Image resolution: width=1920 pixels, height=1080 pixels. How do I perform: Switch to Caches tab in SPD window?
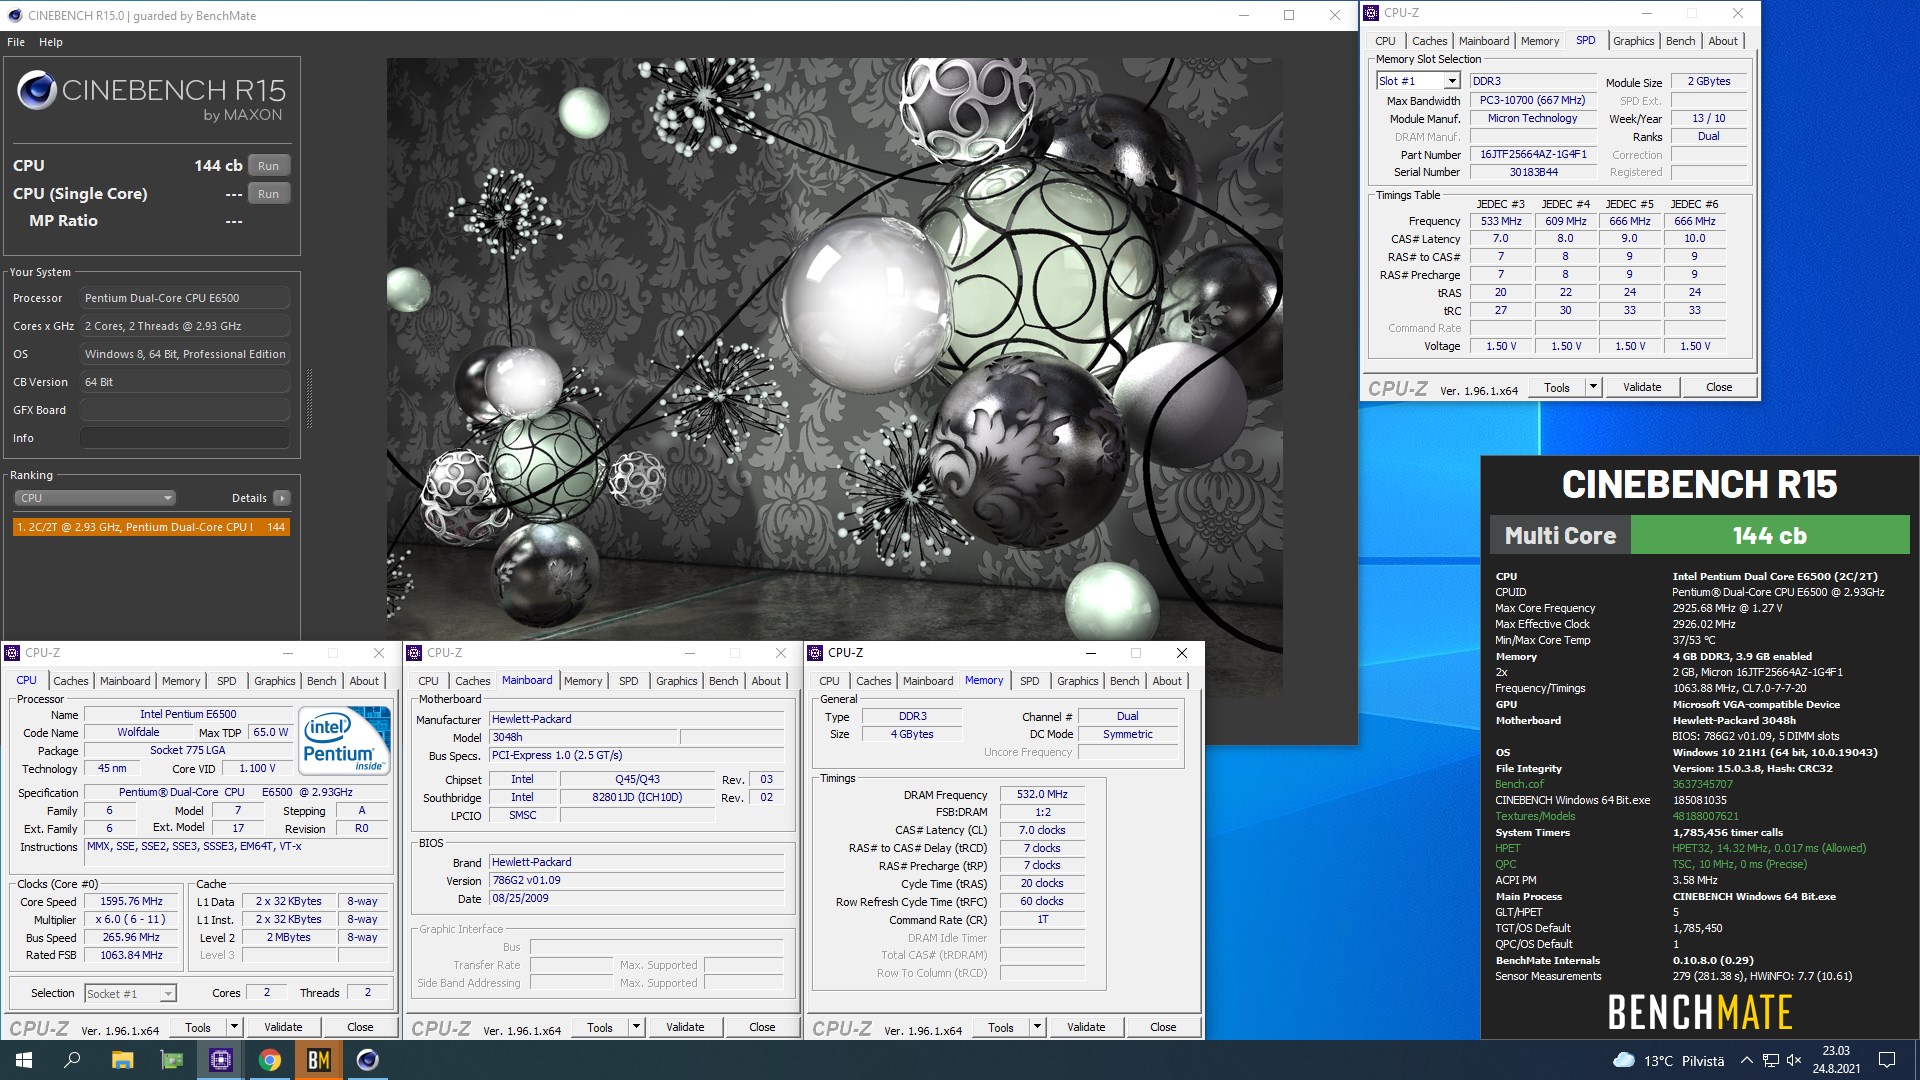pos(1429,41)
